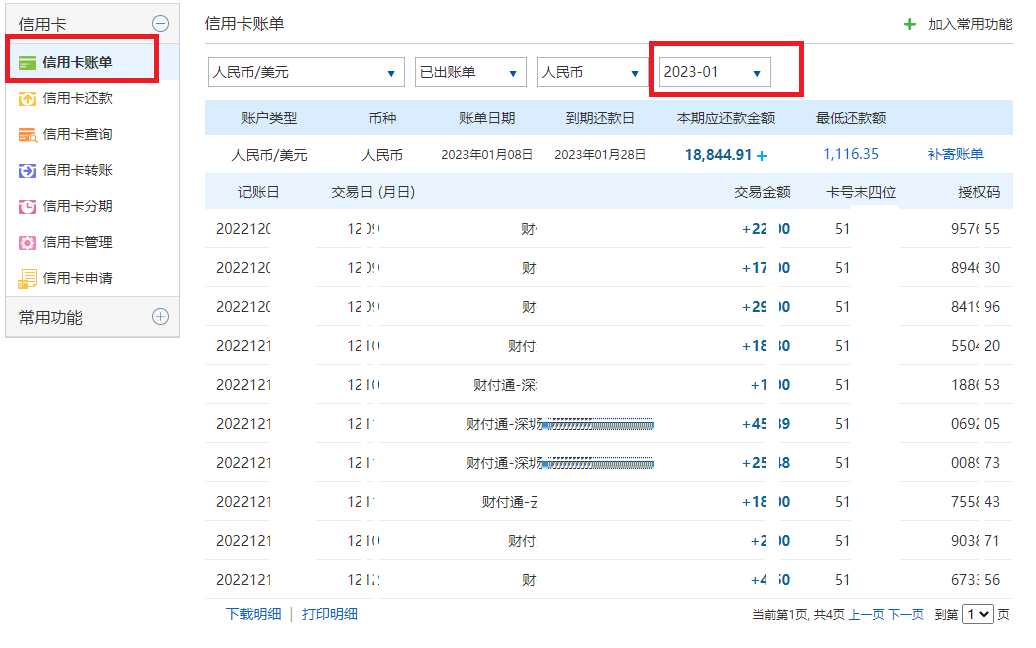The height and width of the screenshot is (648, 1036).
Task: Click the green plus 加入常用功能 icon
Action: click(909, 24)
